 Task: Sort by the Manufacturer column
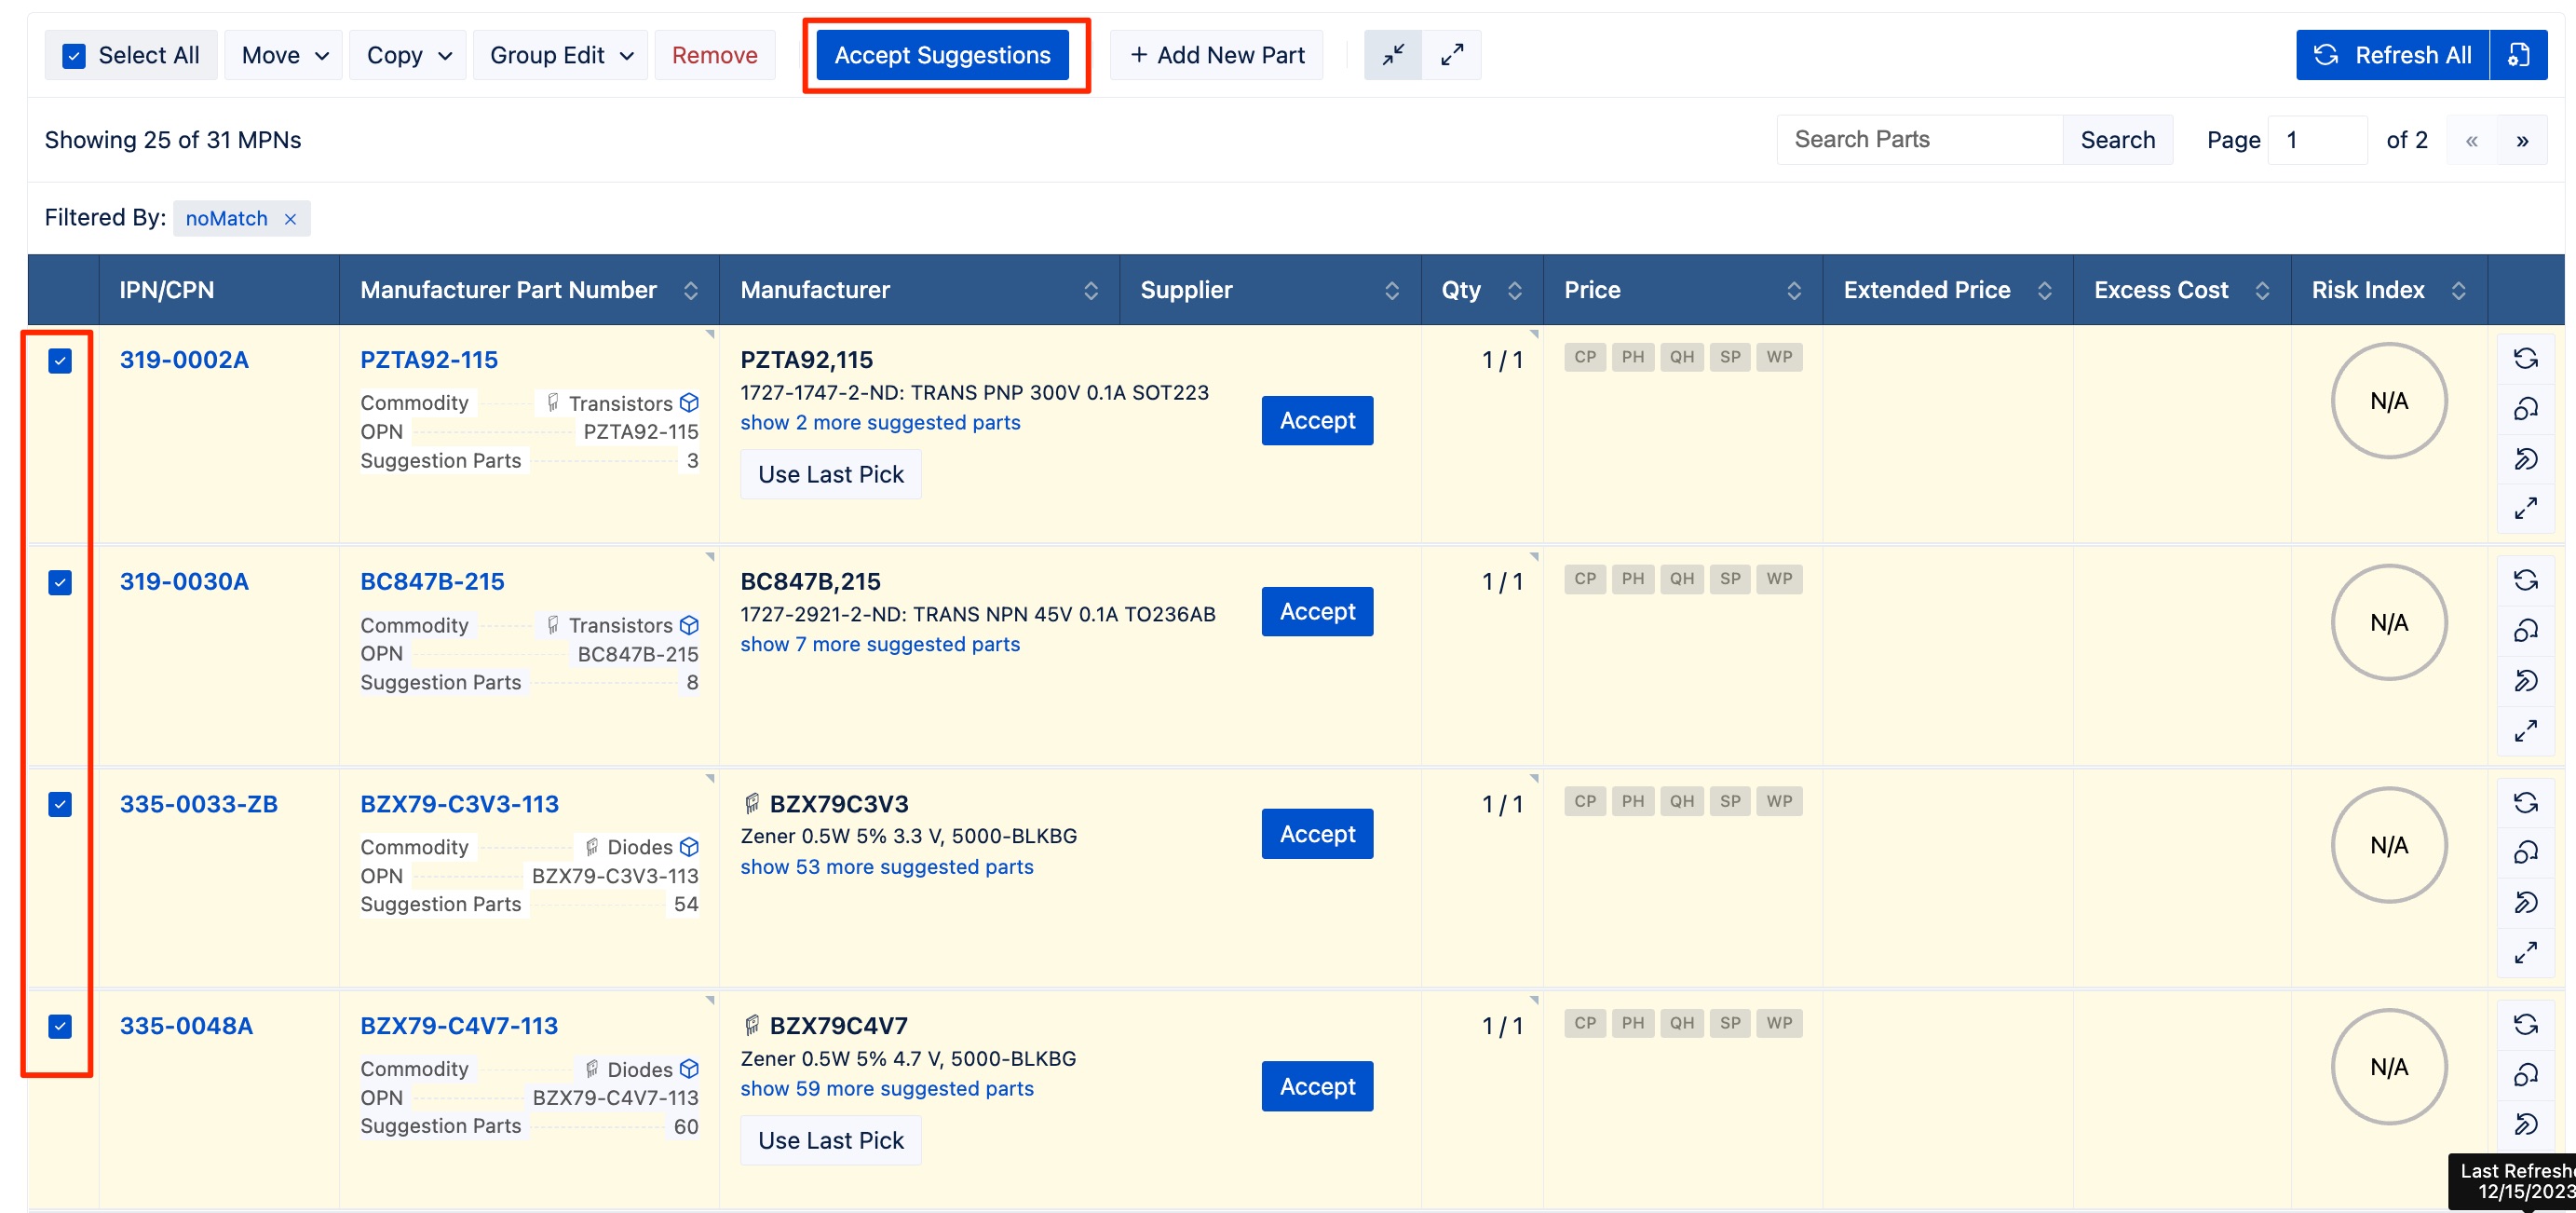point(1091,291)
